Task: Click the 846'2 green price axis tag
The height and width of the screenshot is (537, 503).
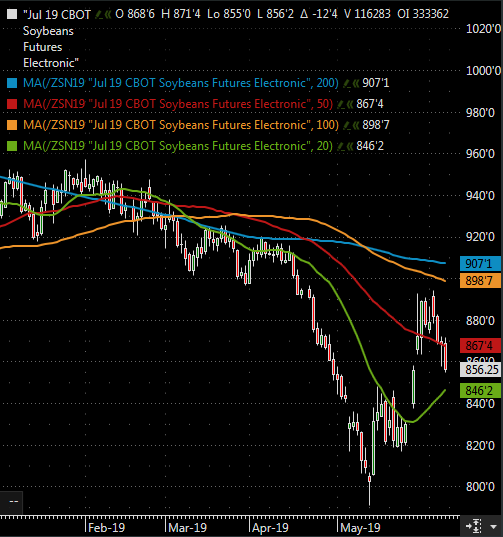Action: [x=480, y=390]
